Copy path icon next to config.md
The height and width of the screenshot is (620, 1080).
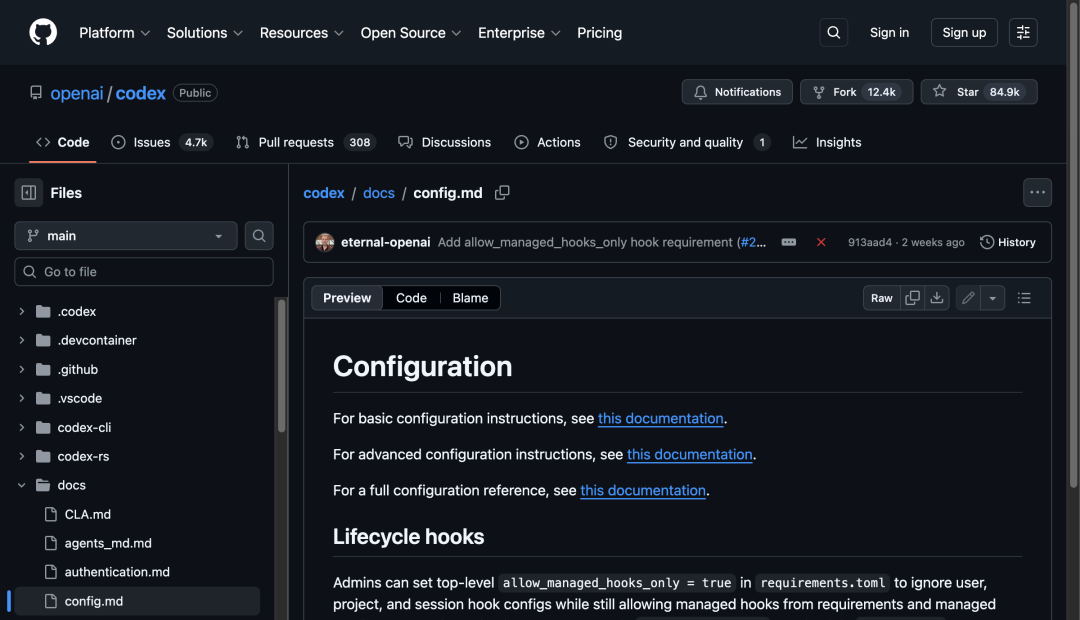pos(502,193)
